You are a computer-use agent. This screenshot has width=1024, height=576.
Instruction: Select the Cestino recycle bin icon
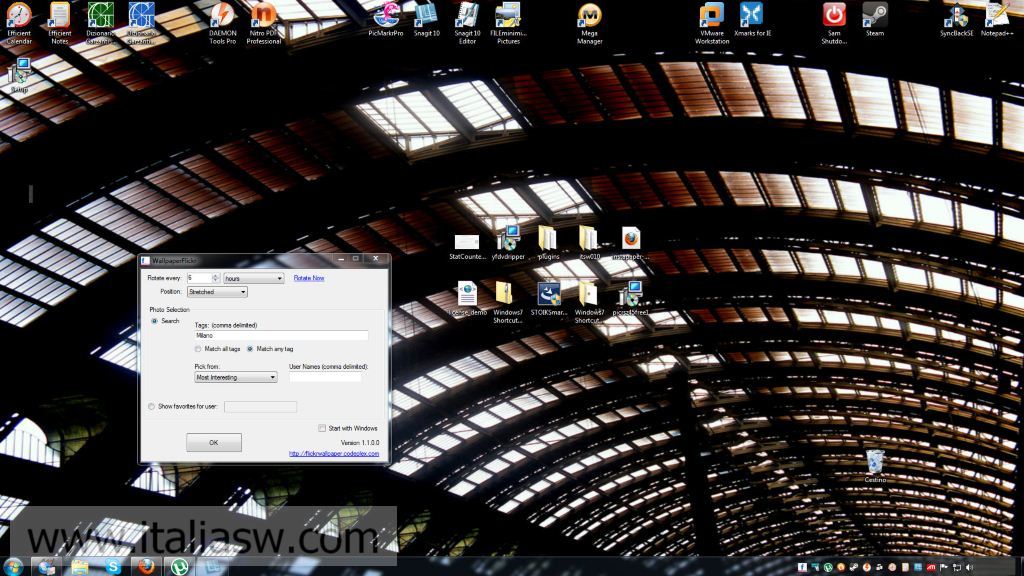click(x=875, y=466)
